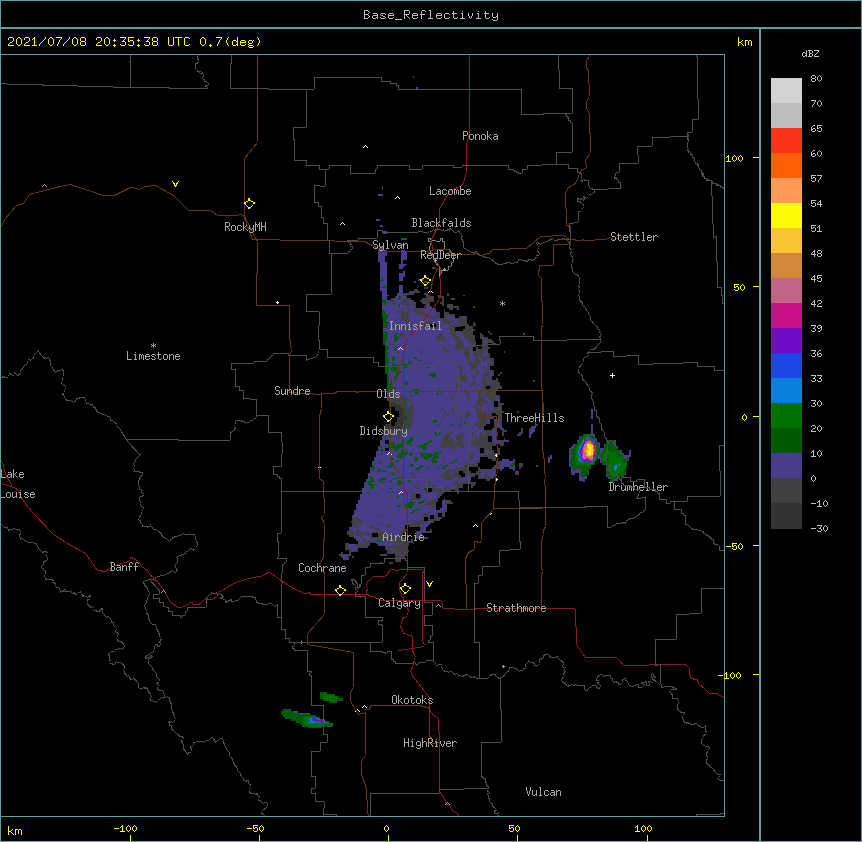Click the Drumheller label
This screenshot has width=862, height=842.
(x=638, y=487)
